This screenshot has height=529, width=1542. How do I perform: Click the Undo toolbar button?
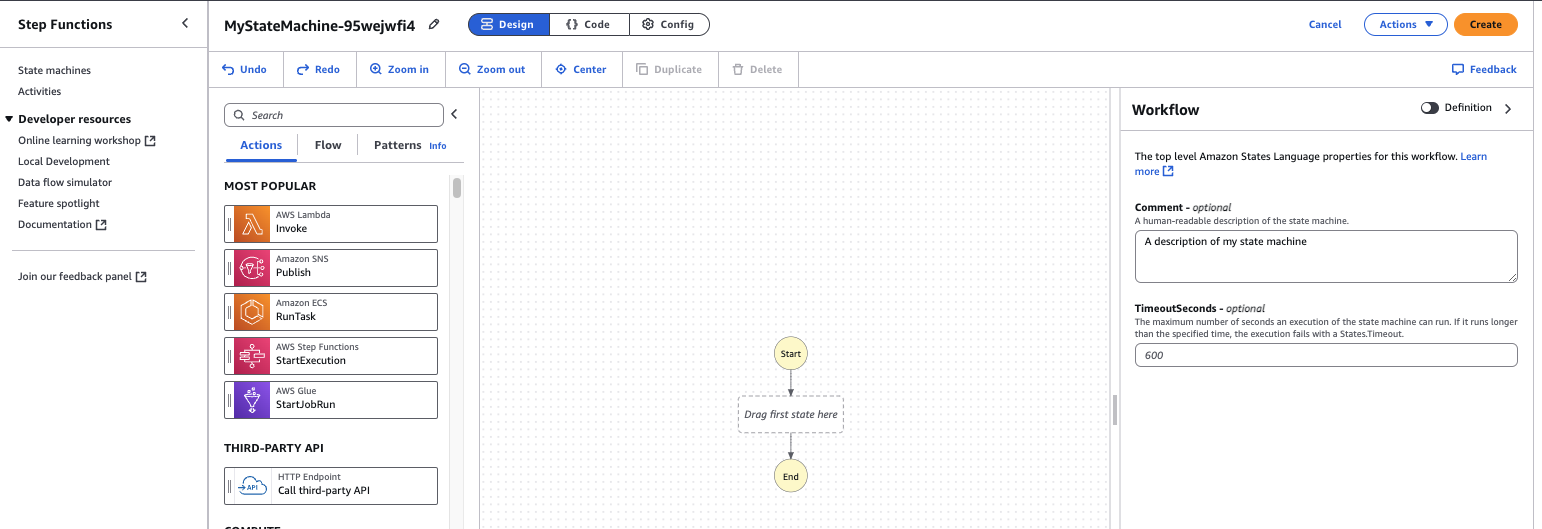click(x=245, y=69)
